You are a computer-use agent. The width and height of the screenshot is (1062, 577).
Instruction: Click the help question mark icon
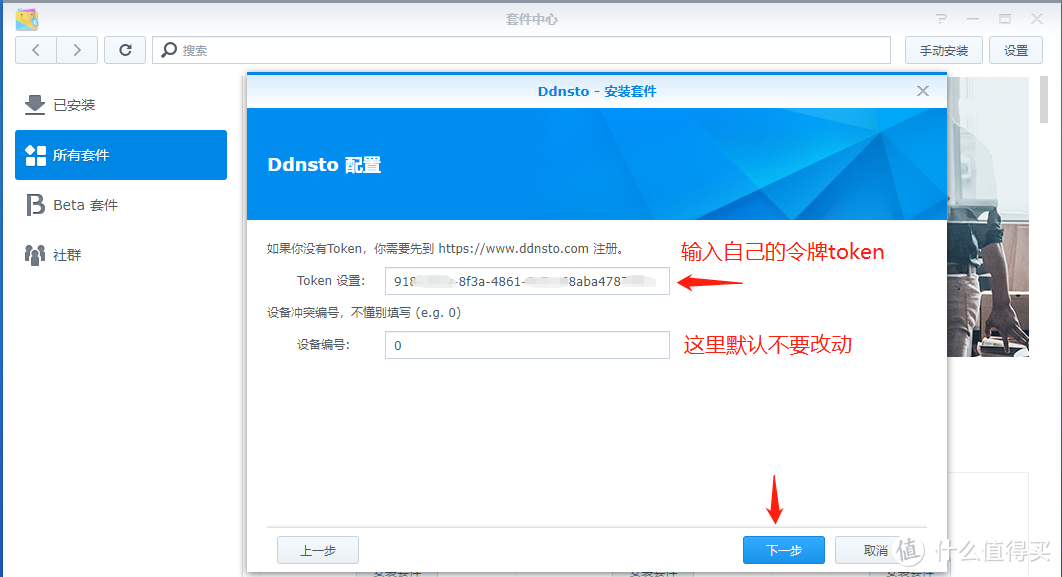coord(941,19)
